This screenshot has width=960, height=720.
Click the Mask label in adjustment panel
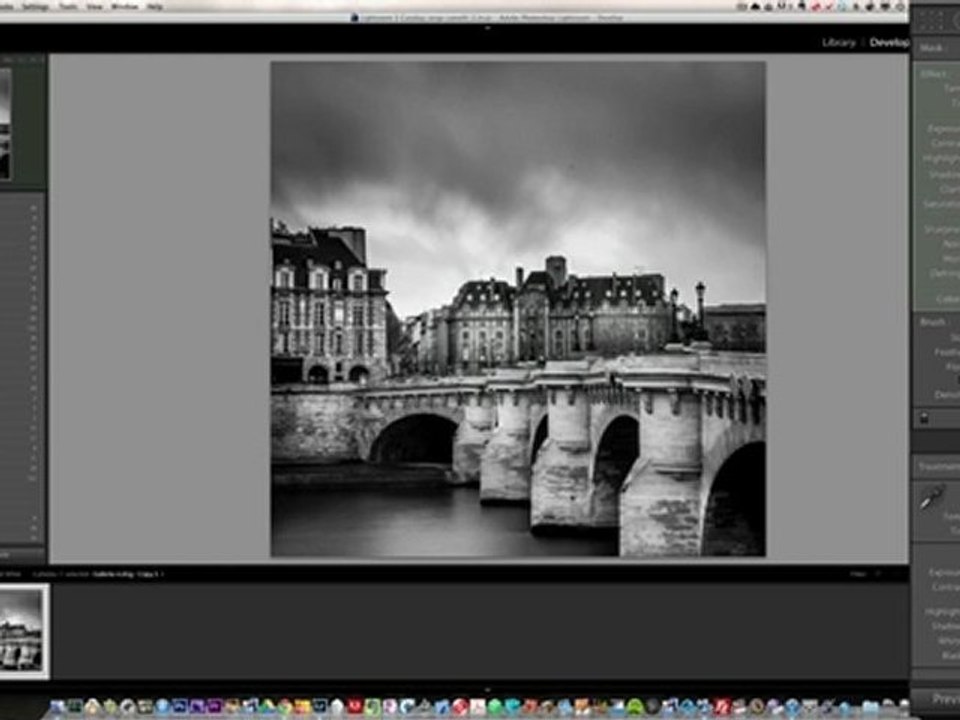coord(931,48)
